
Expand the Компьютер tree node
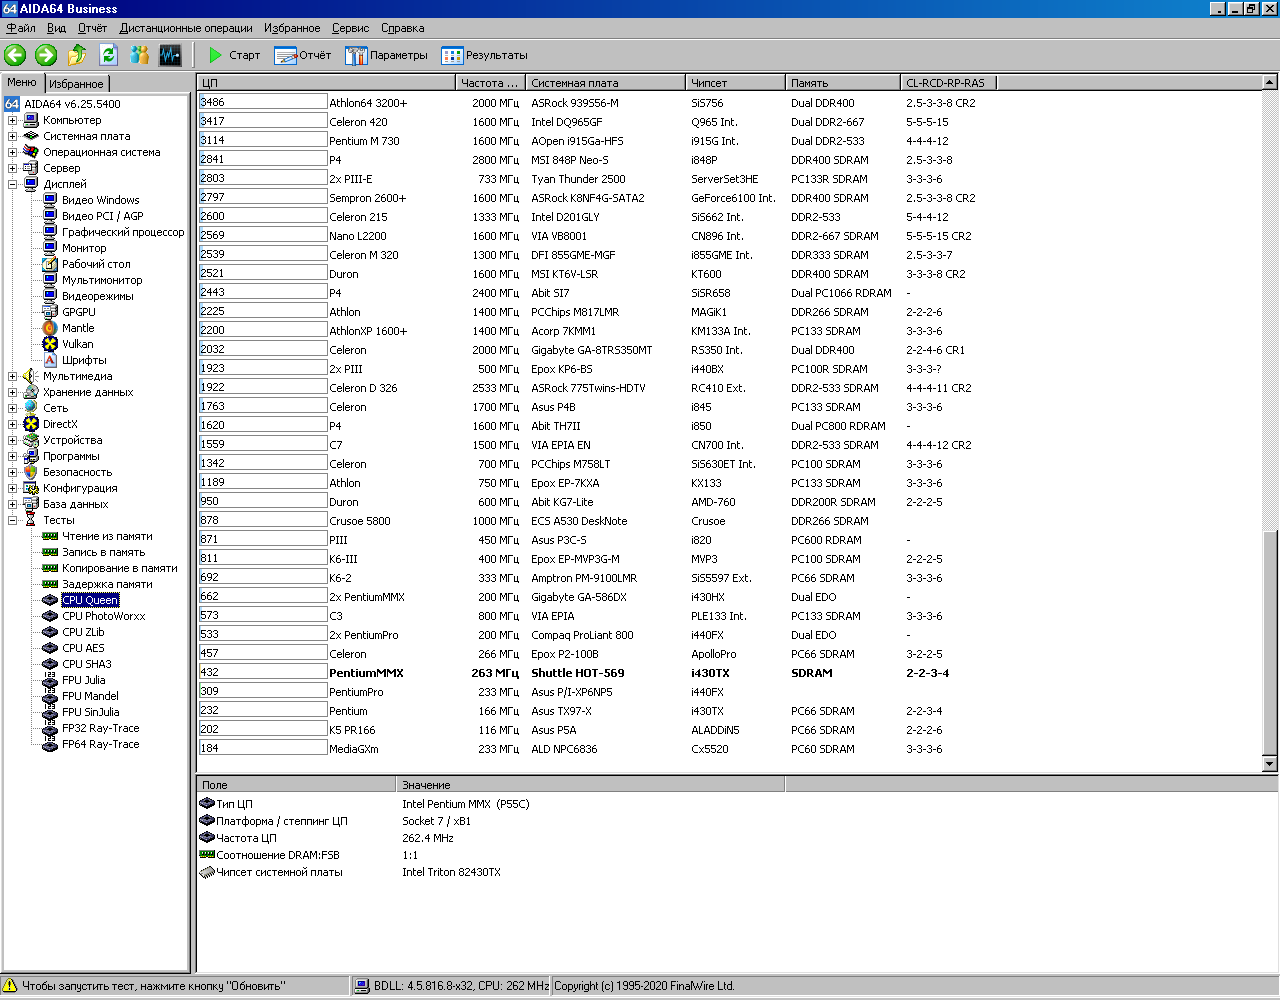pos(13,120)
